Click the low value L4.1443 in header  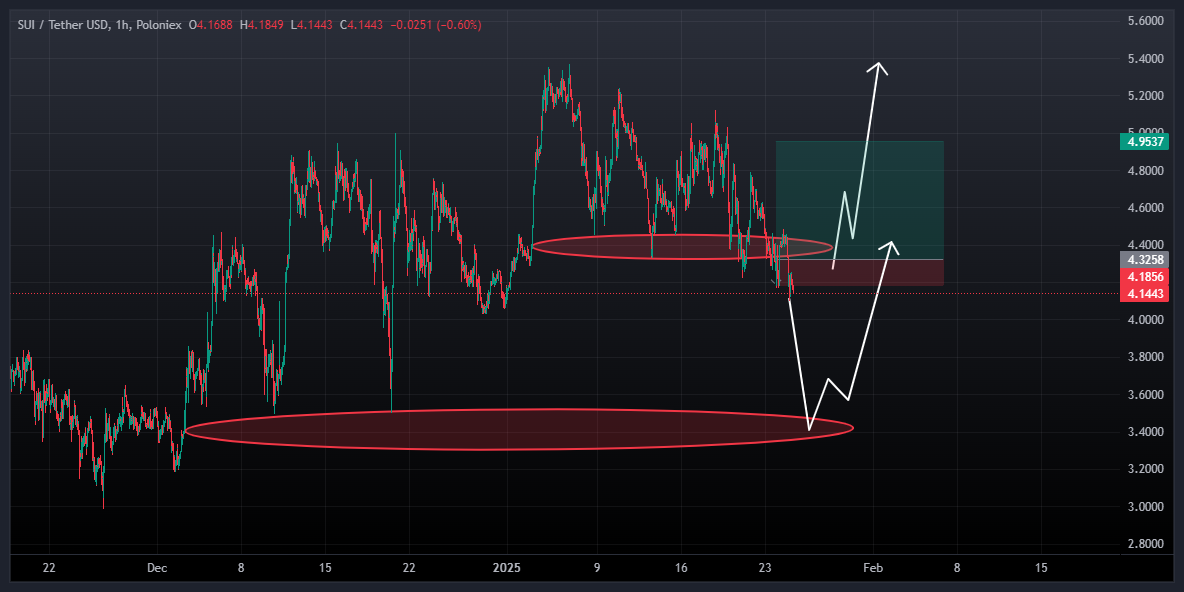coord(311,25)
